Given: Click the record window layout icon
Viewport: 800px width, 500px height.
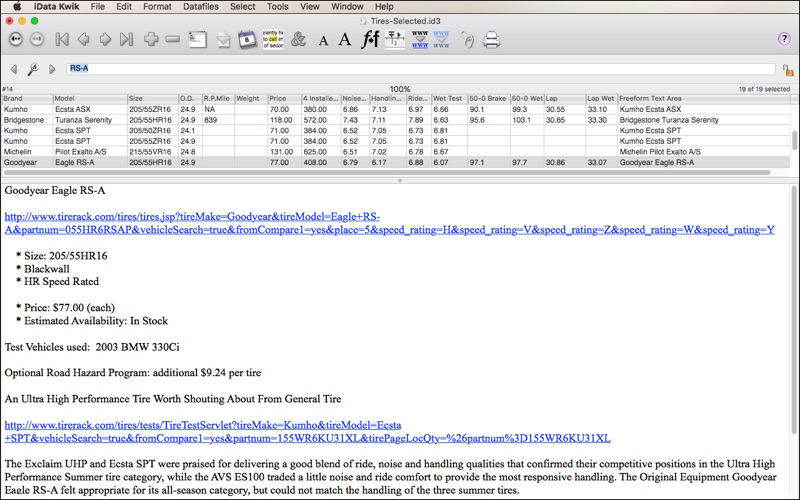Looking at the screenshot, I should tap(198, 39).
